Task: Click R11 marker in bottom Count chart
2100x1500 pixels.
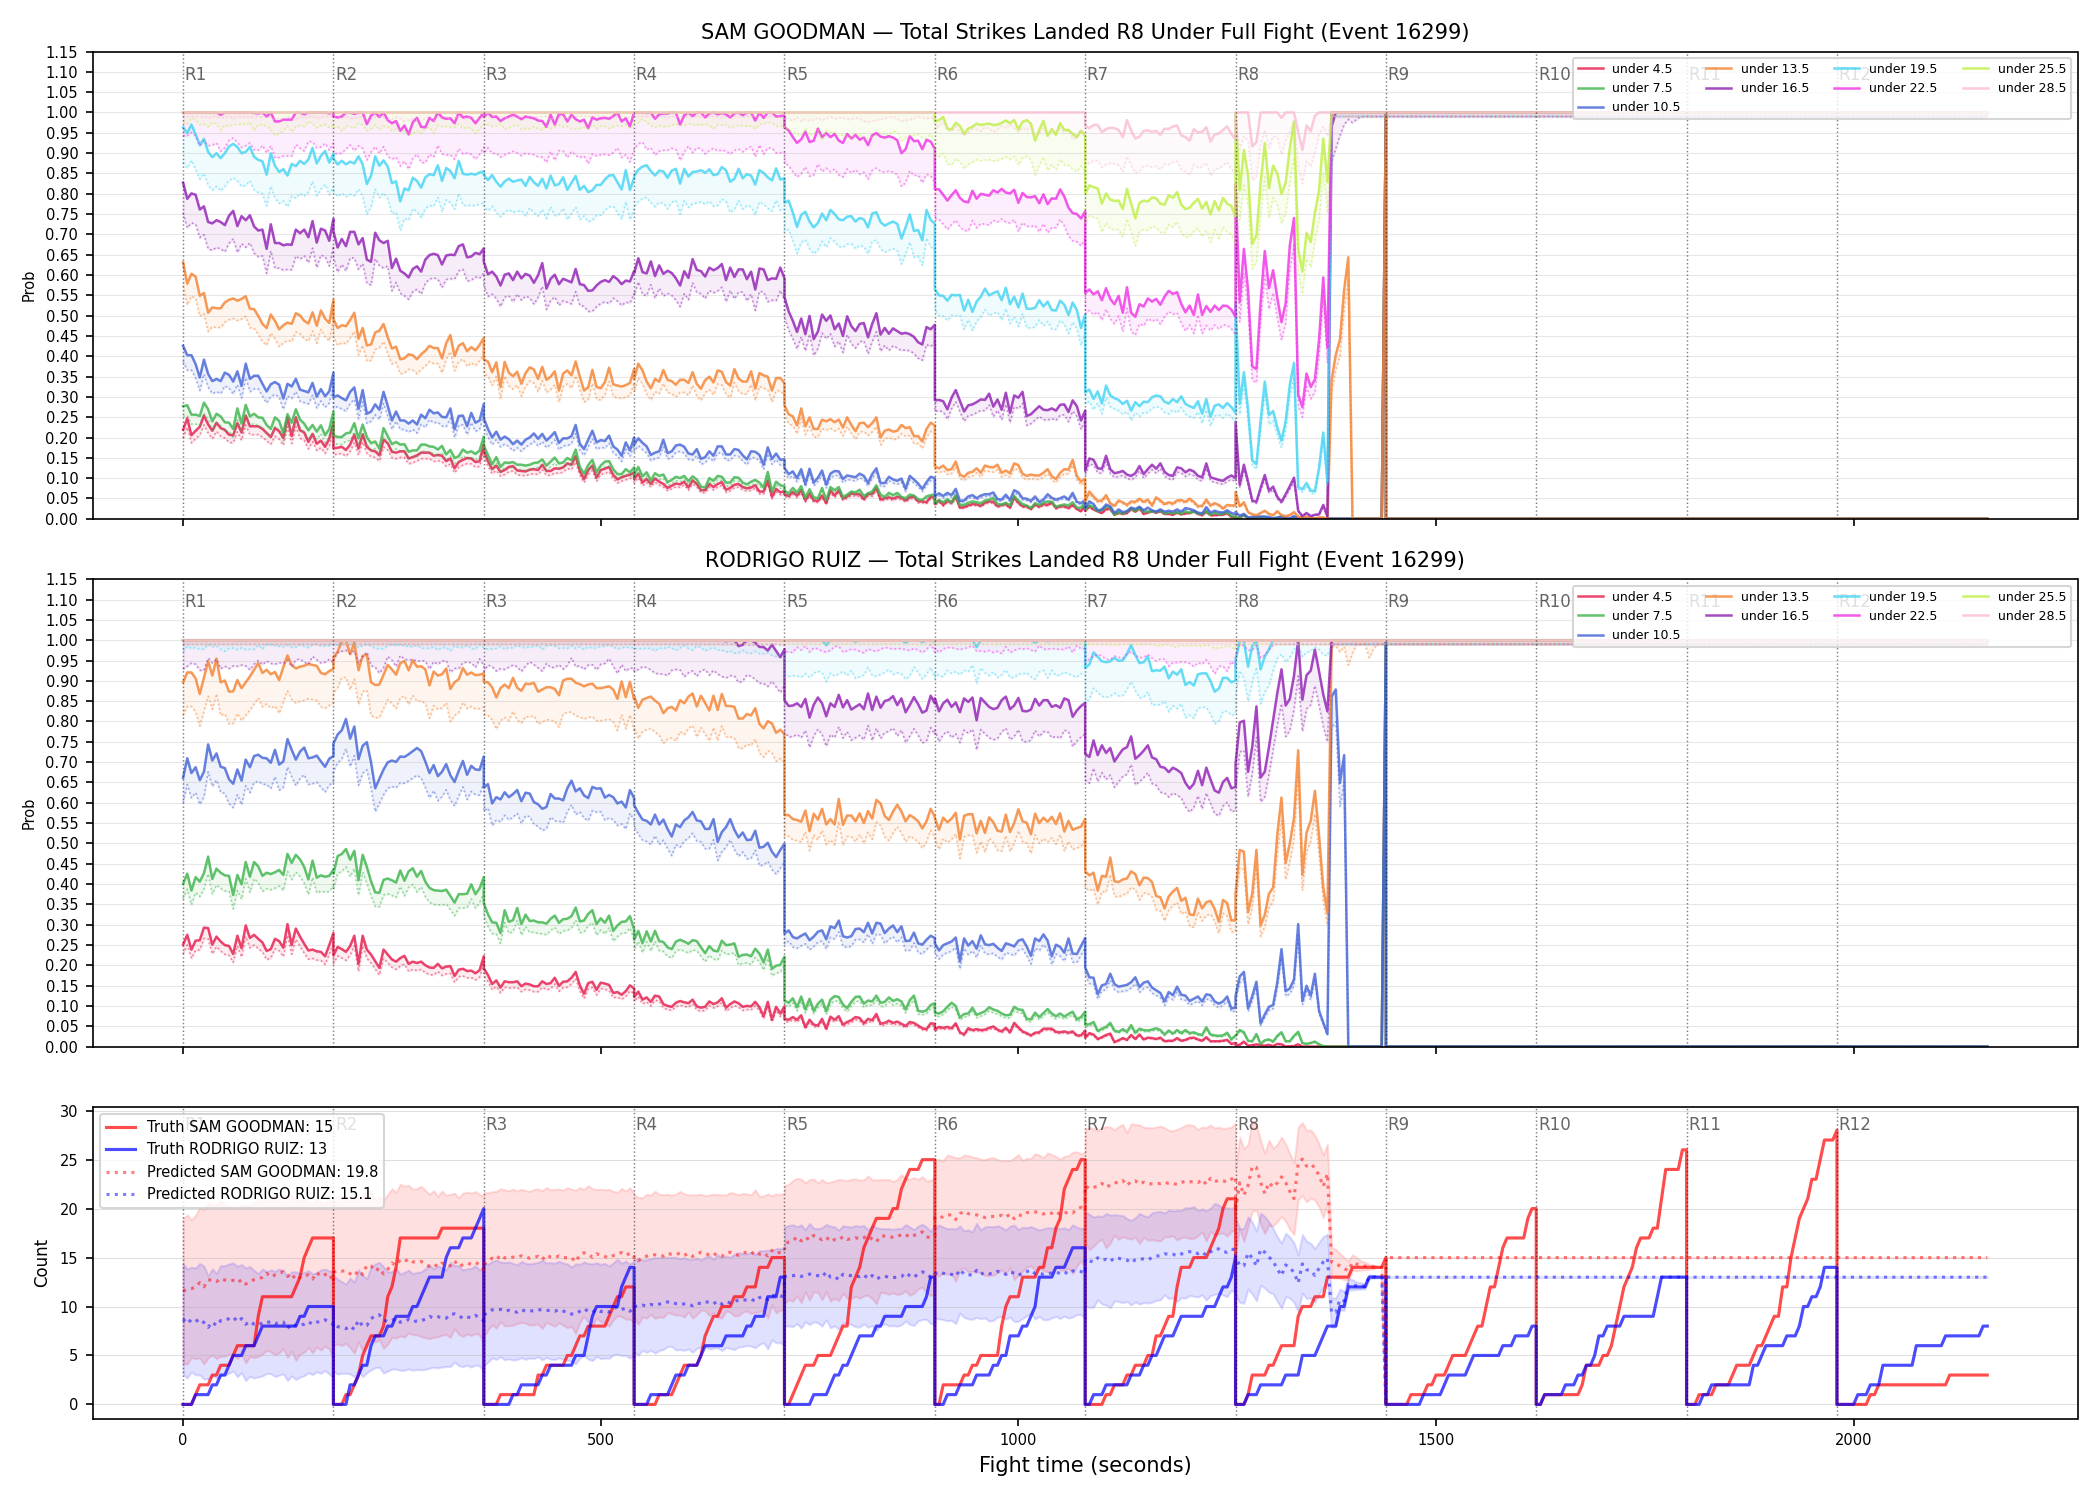Action: [1704, 1124]
